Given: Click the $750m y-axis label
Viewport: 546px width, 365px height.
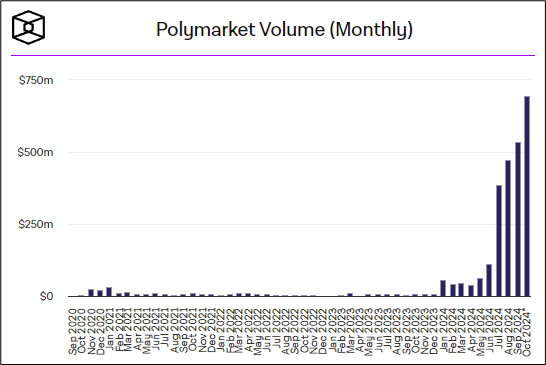Looking at the screenshot, I should (36, 80).
